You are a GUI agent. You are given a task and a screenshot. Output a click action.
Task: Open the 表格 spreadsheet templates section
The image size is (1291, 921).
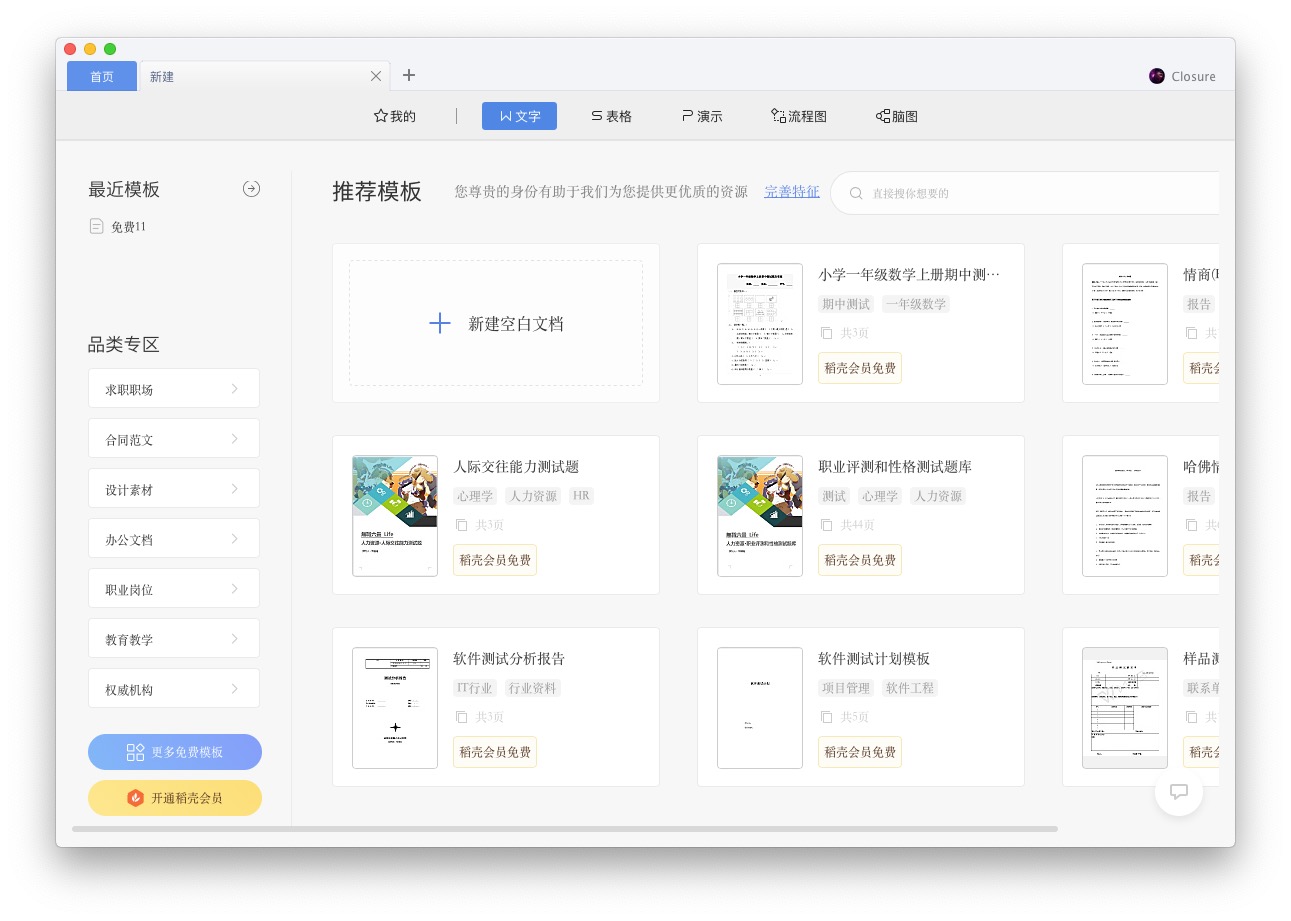point(610,115)
